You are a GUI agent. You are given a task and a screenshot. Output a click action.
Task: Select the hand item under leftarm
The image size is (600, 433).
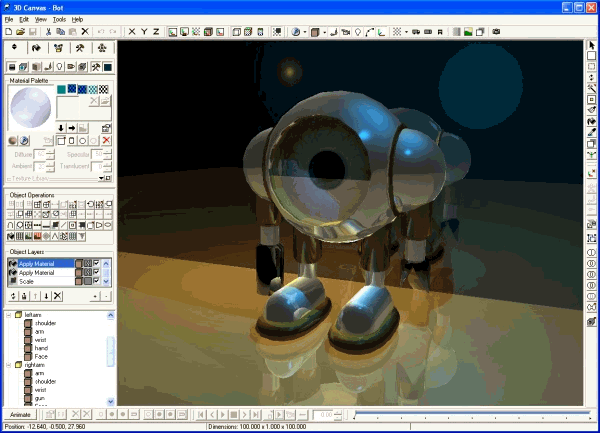[x=41, y=348]
